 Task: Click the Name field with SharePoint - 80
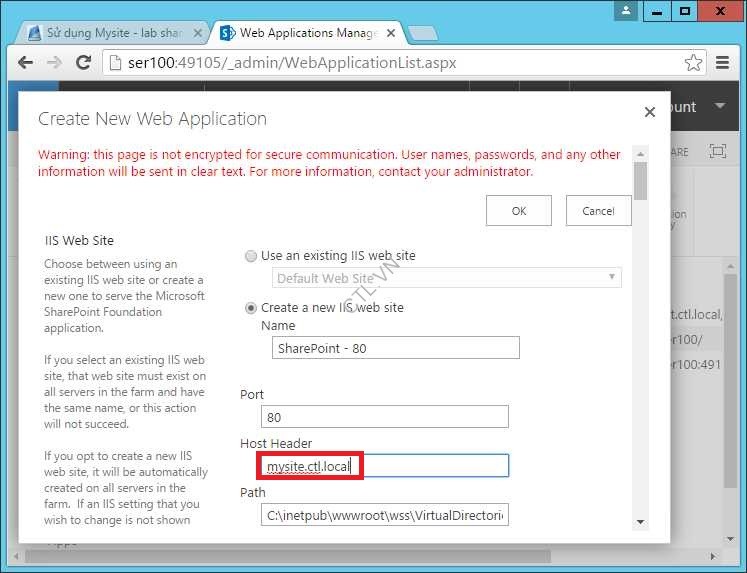click(395, 348)
